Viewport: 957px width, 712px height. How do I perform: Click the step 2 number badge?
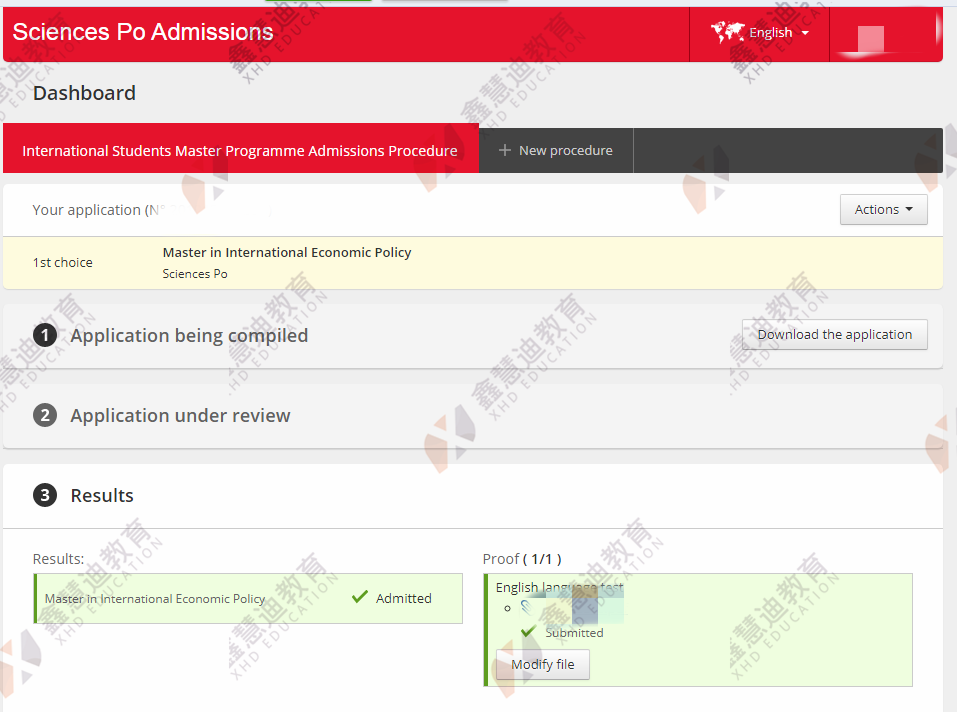45,415
